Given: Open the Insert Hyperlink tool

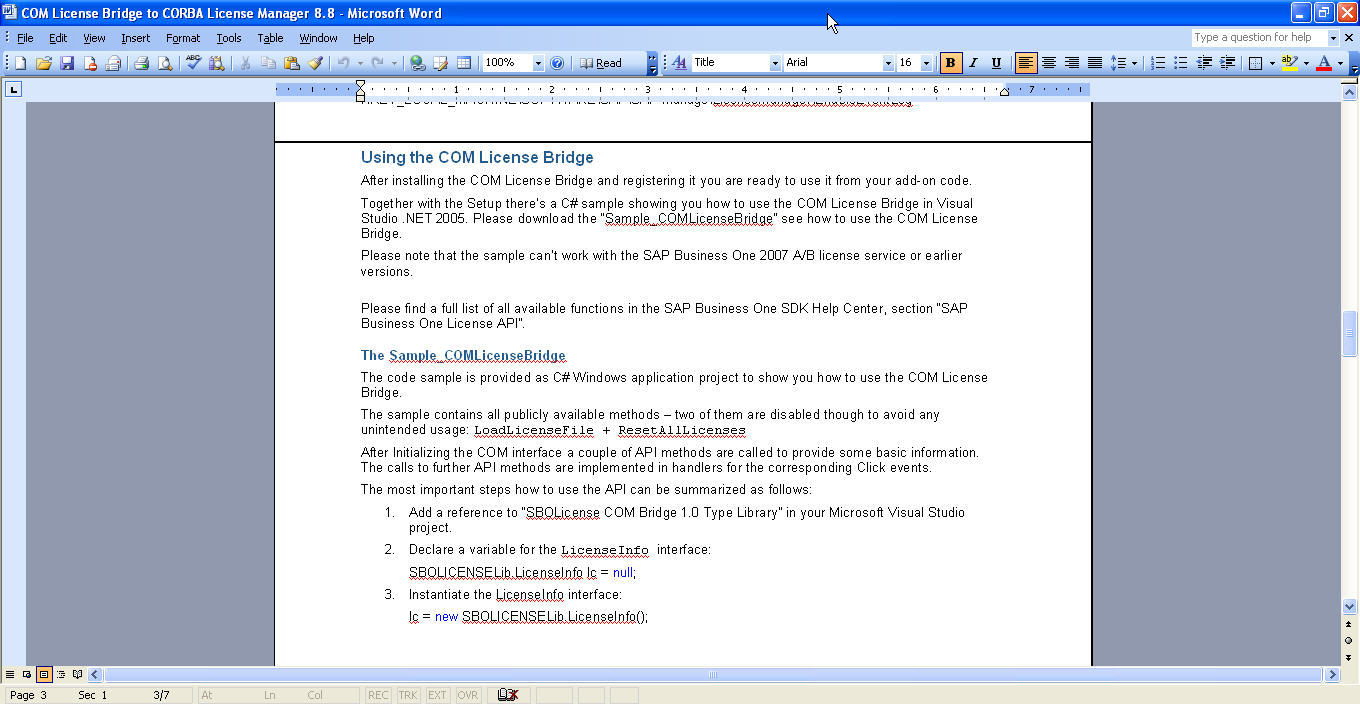Looking at the screenshot, I should 417,62.
